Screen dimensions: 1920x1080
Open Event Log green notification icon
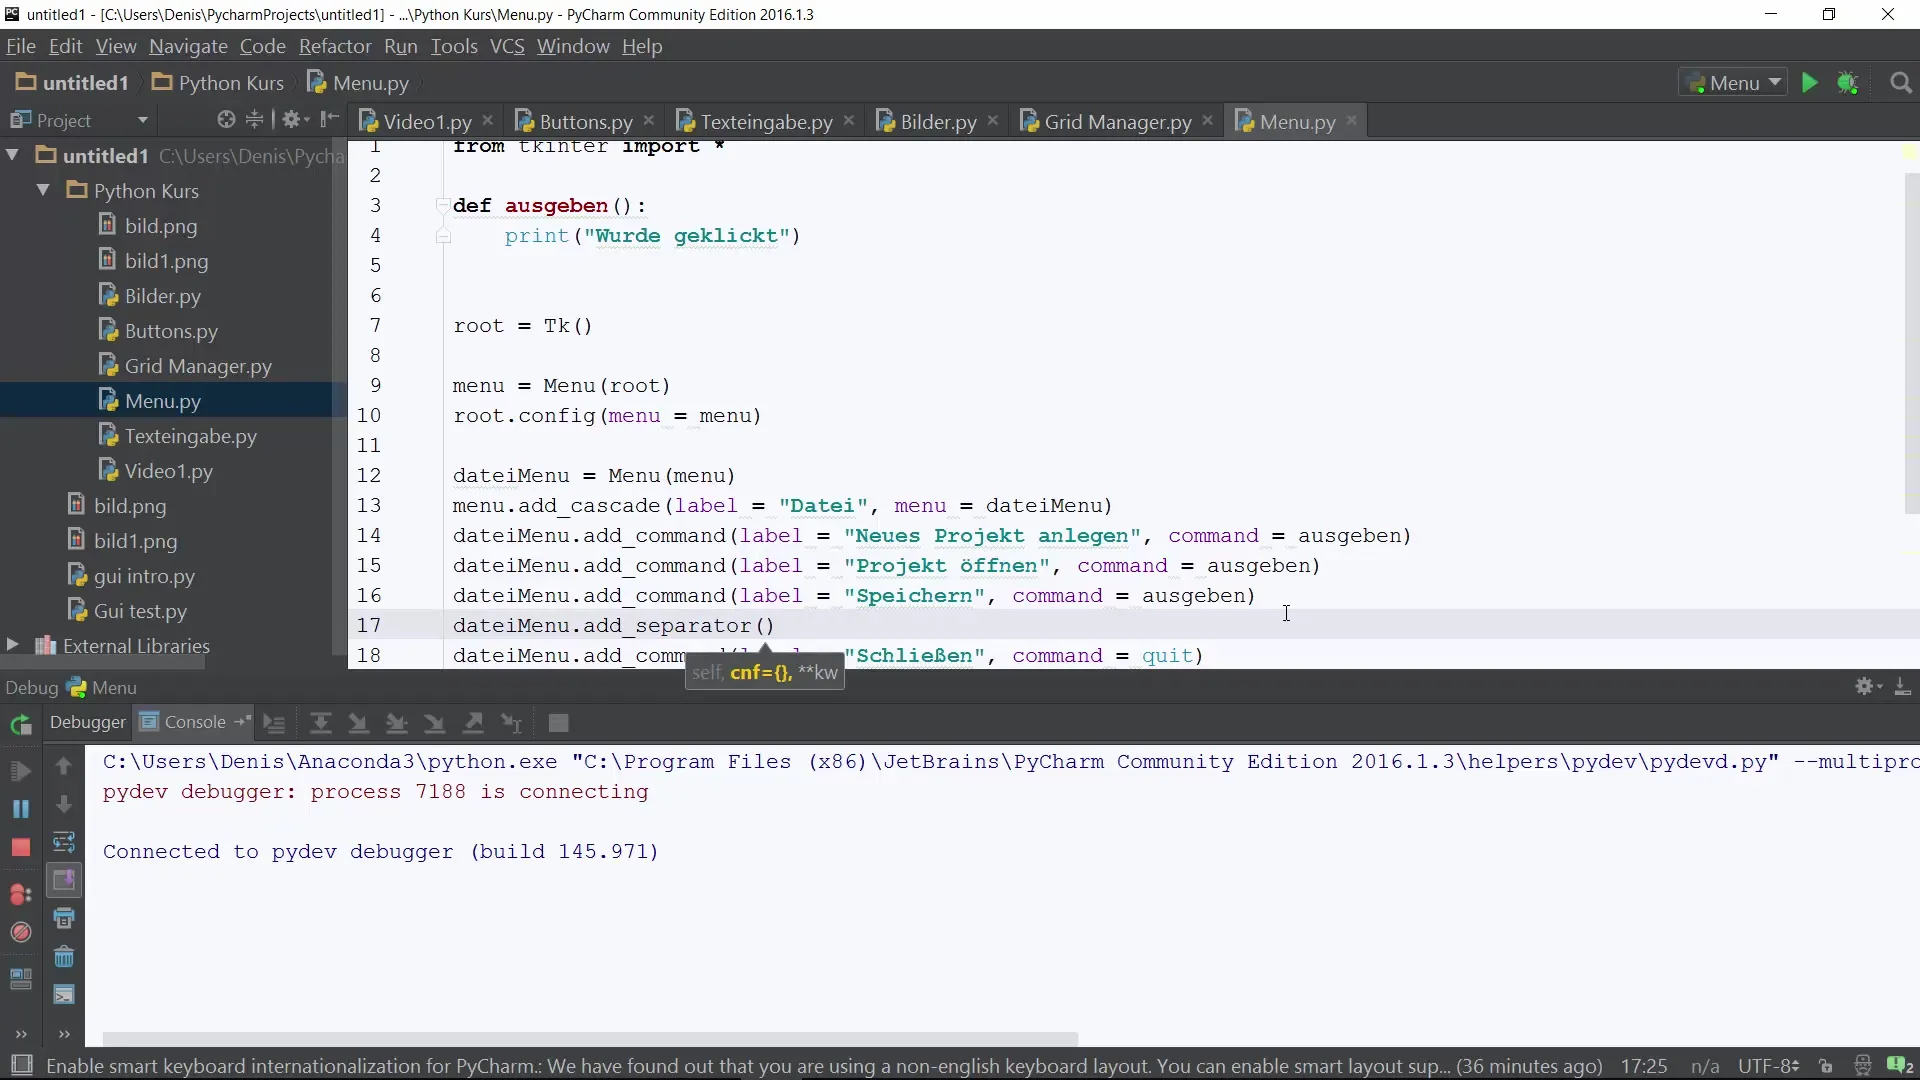1899,1066
